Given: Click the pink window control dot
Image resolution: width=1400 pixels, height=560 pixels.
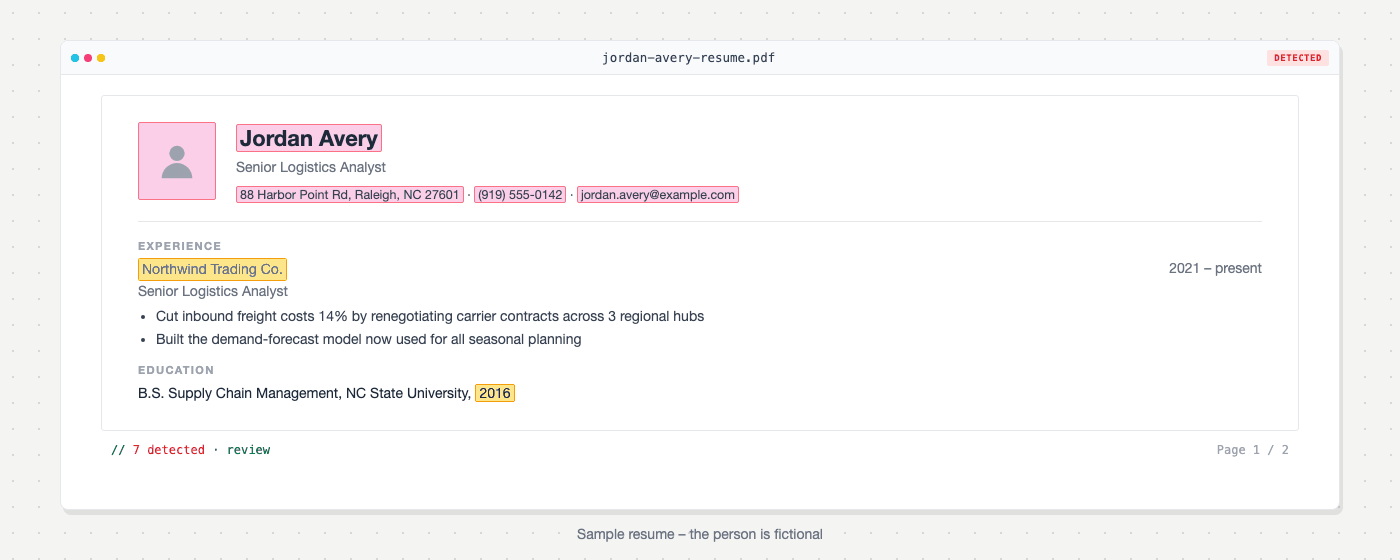Looking at the screenshot, I should click(x=88, y=58).
